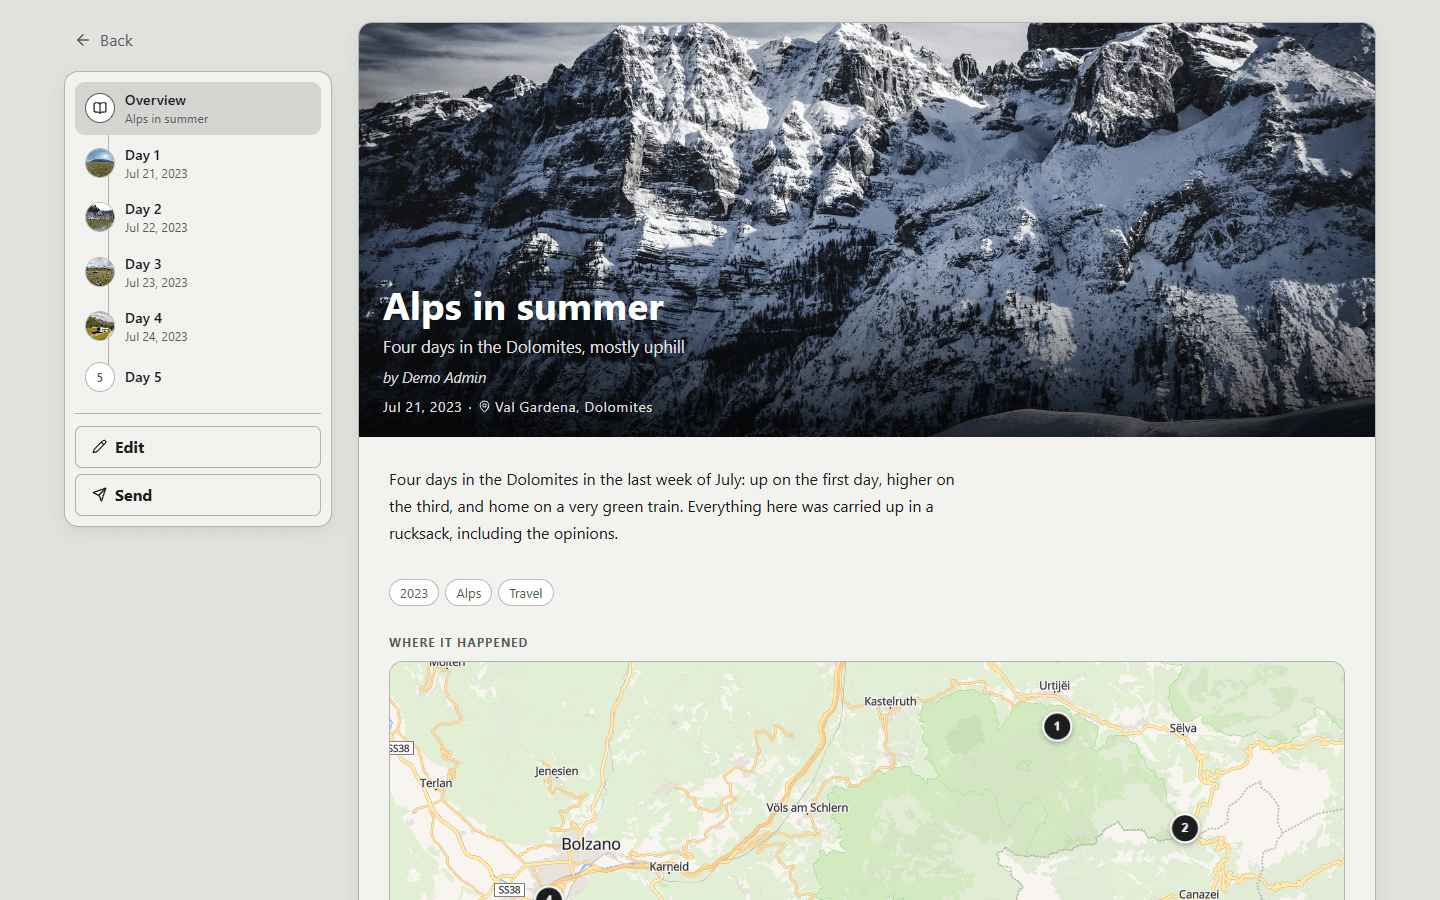Screen dimensions: 1440x900
Task: Click the pencil icon on Edit button
Action: point(100,447)
